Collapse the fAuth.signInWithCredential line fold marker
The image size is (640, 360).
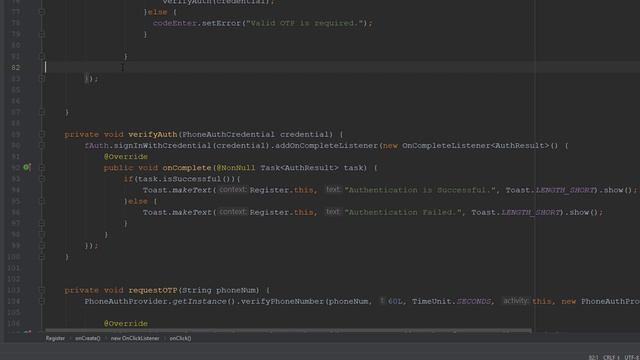pos(42,145)
